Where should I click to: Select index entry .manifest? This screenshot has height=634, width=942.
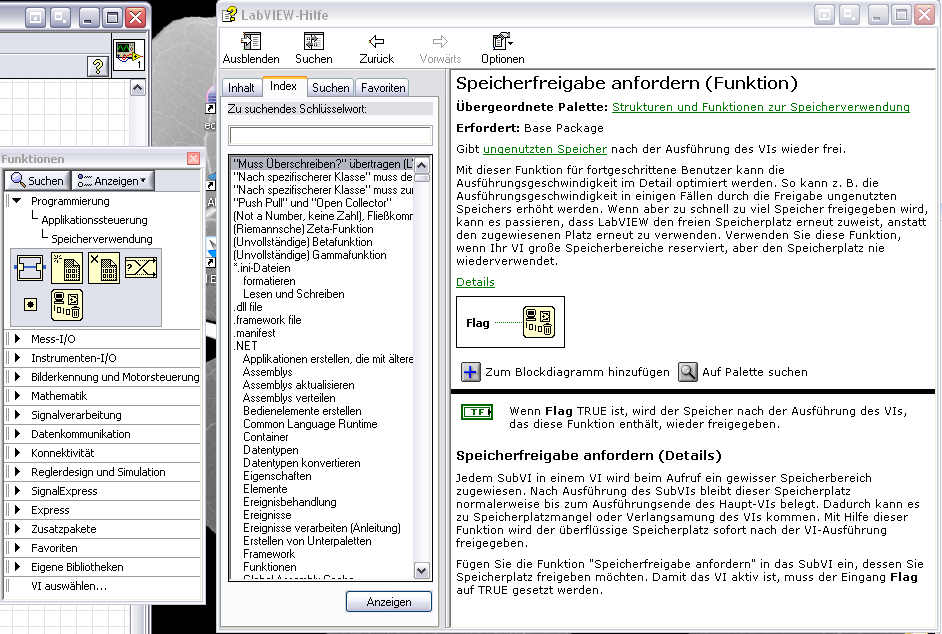pyautogui.click(x=255, y=334)
